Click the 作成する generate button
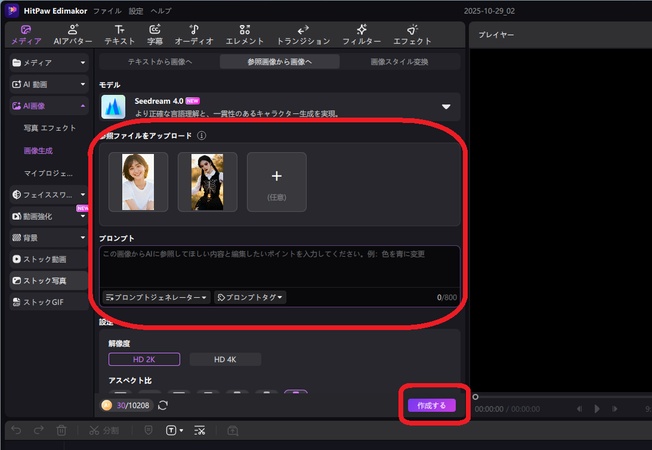Screen dimensions: 652x450 coord(432,405)
